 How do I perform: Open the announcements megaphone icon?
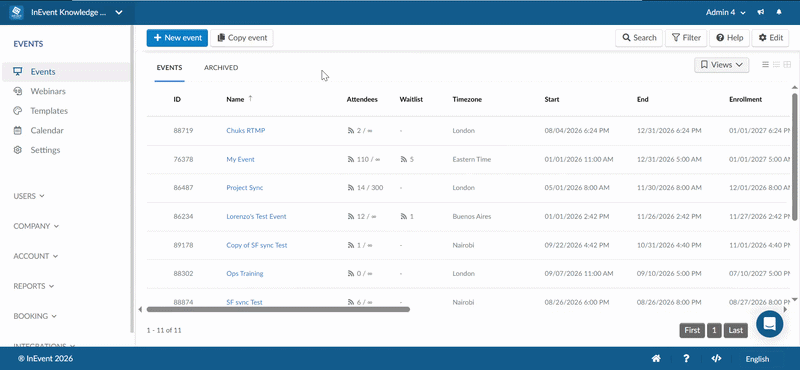point(761,12)
